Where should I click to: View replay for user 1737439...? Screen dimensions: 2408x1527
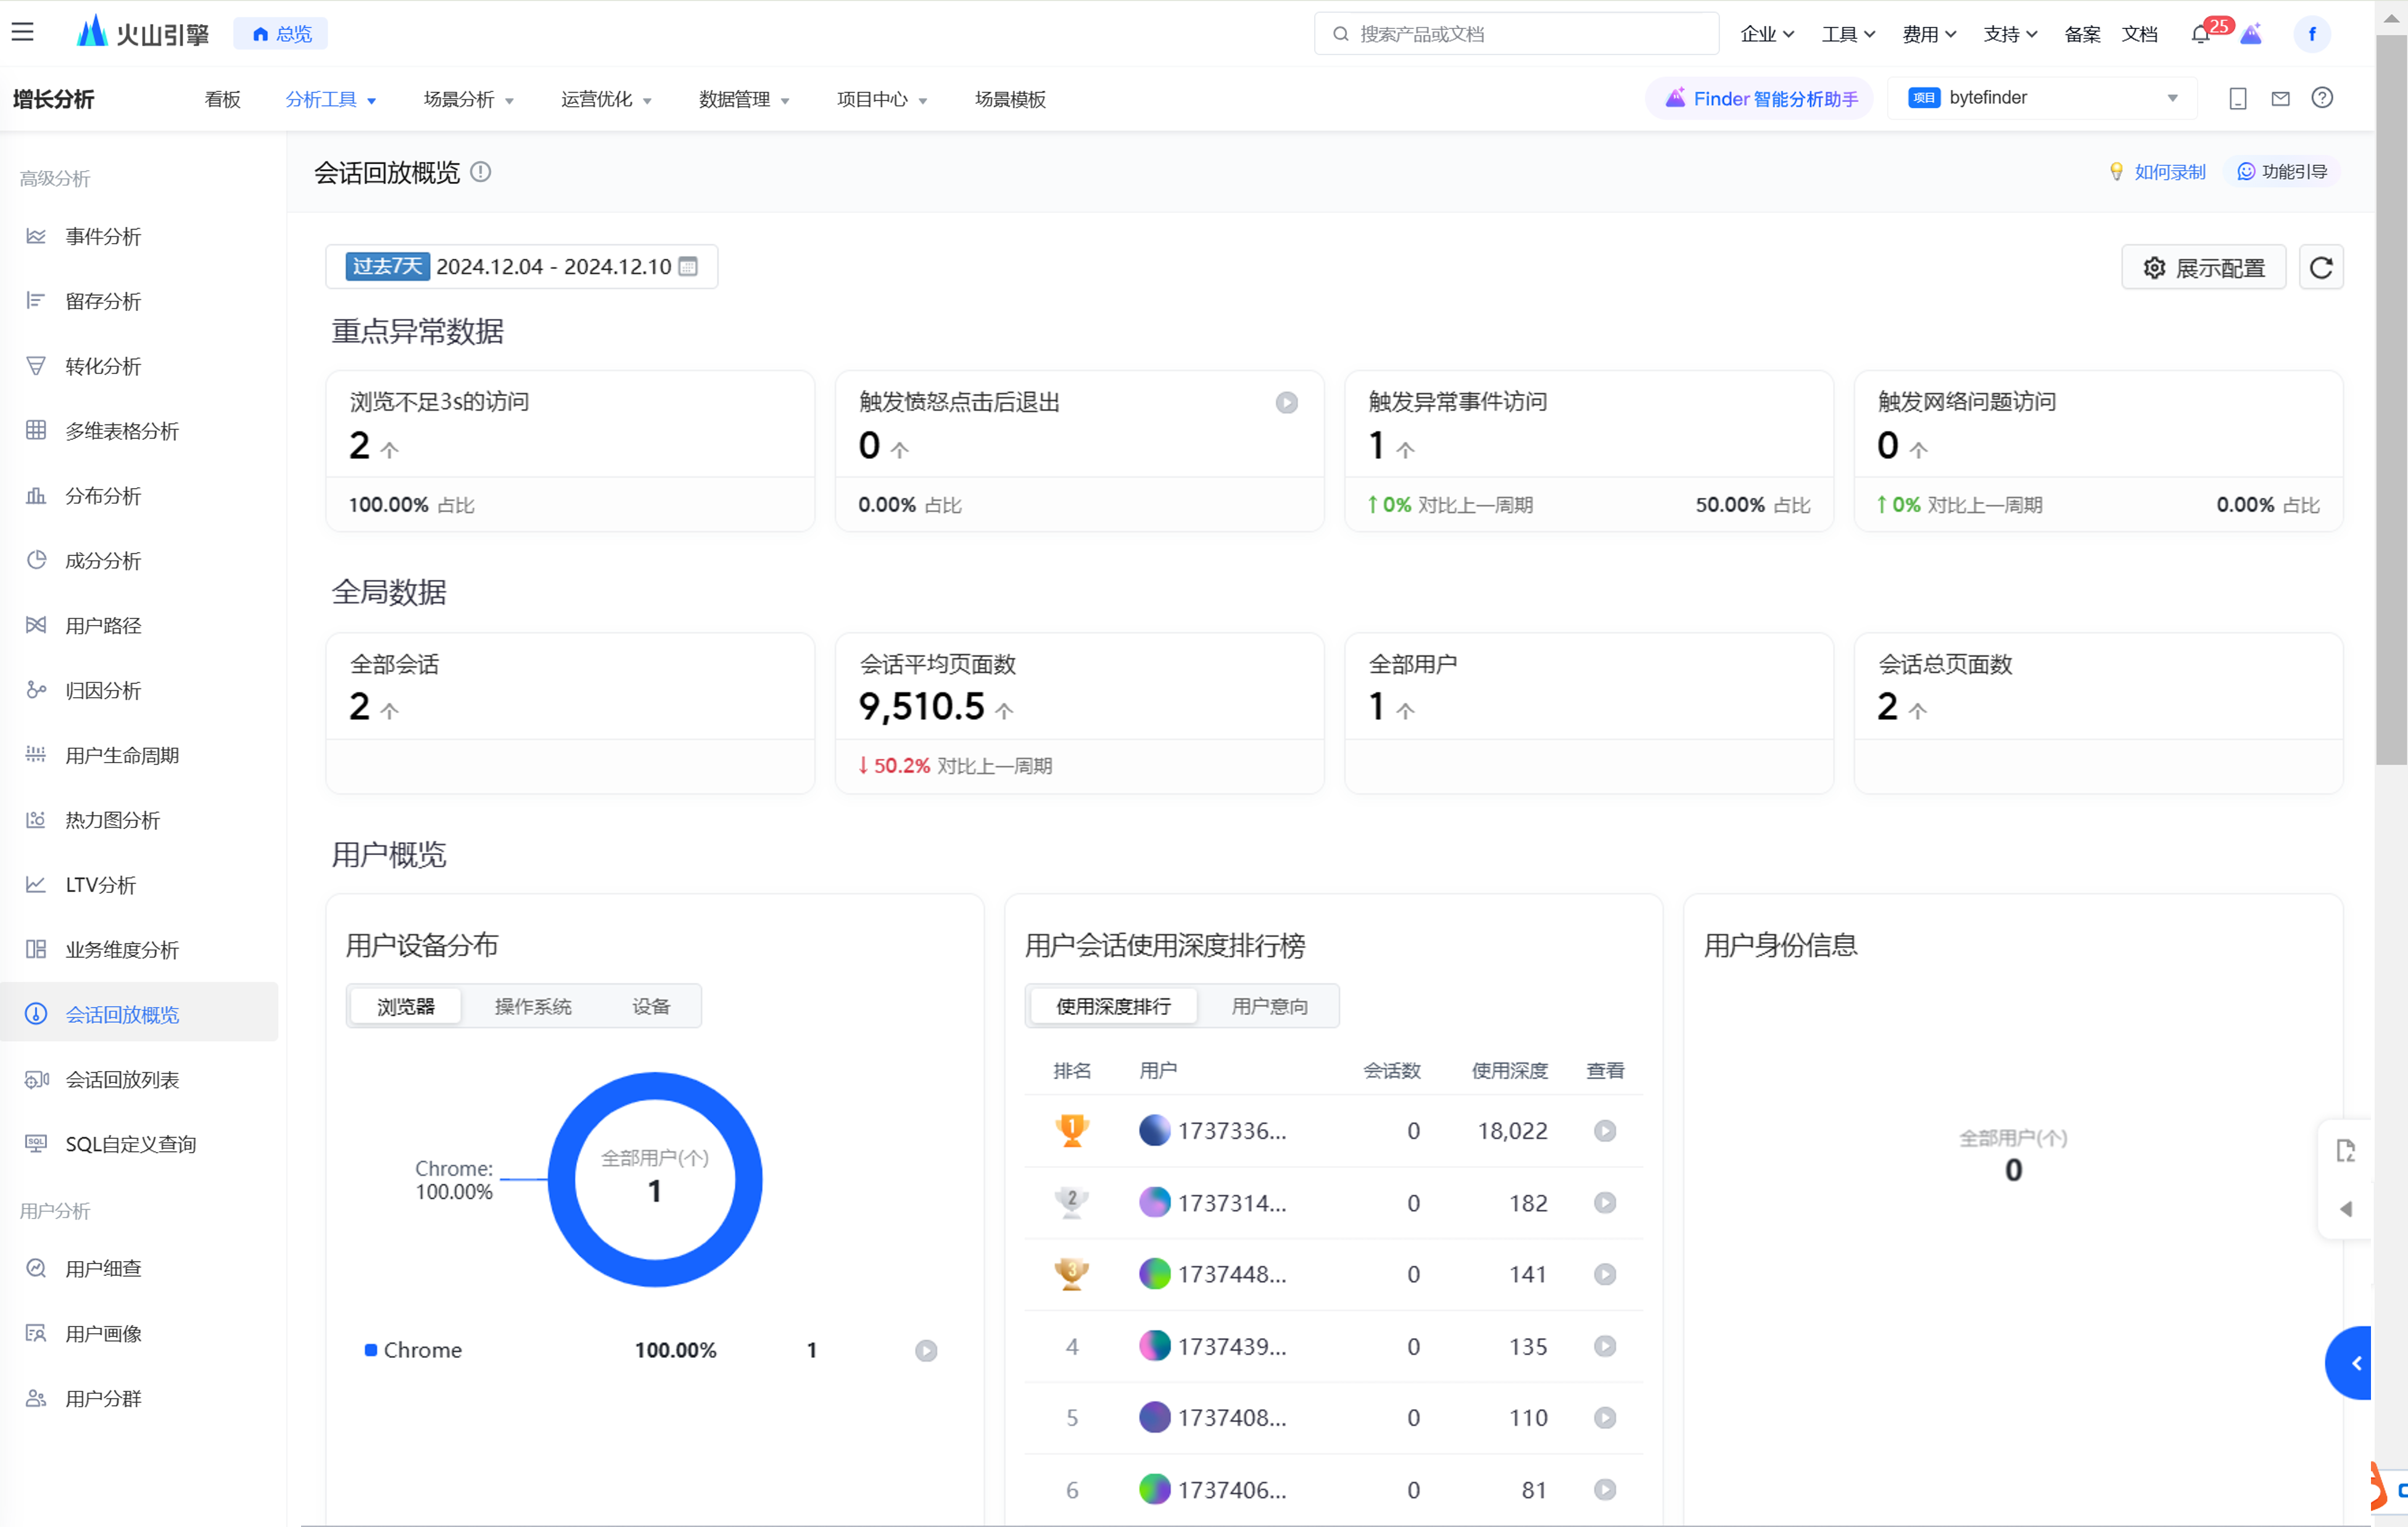[x=1604, y=1346]
